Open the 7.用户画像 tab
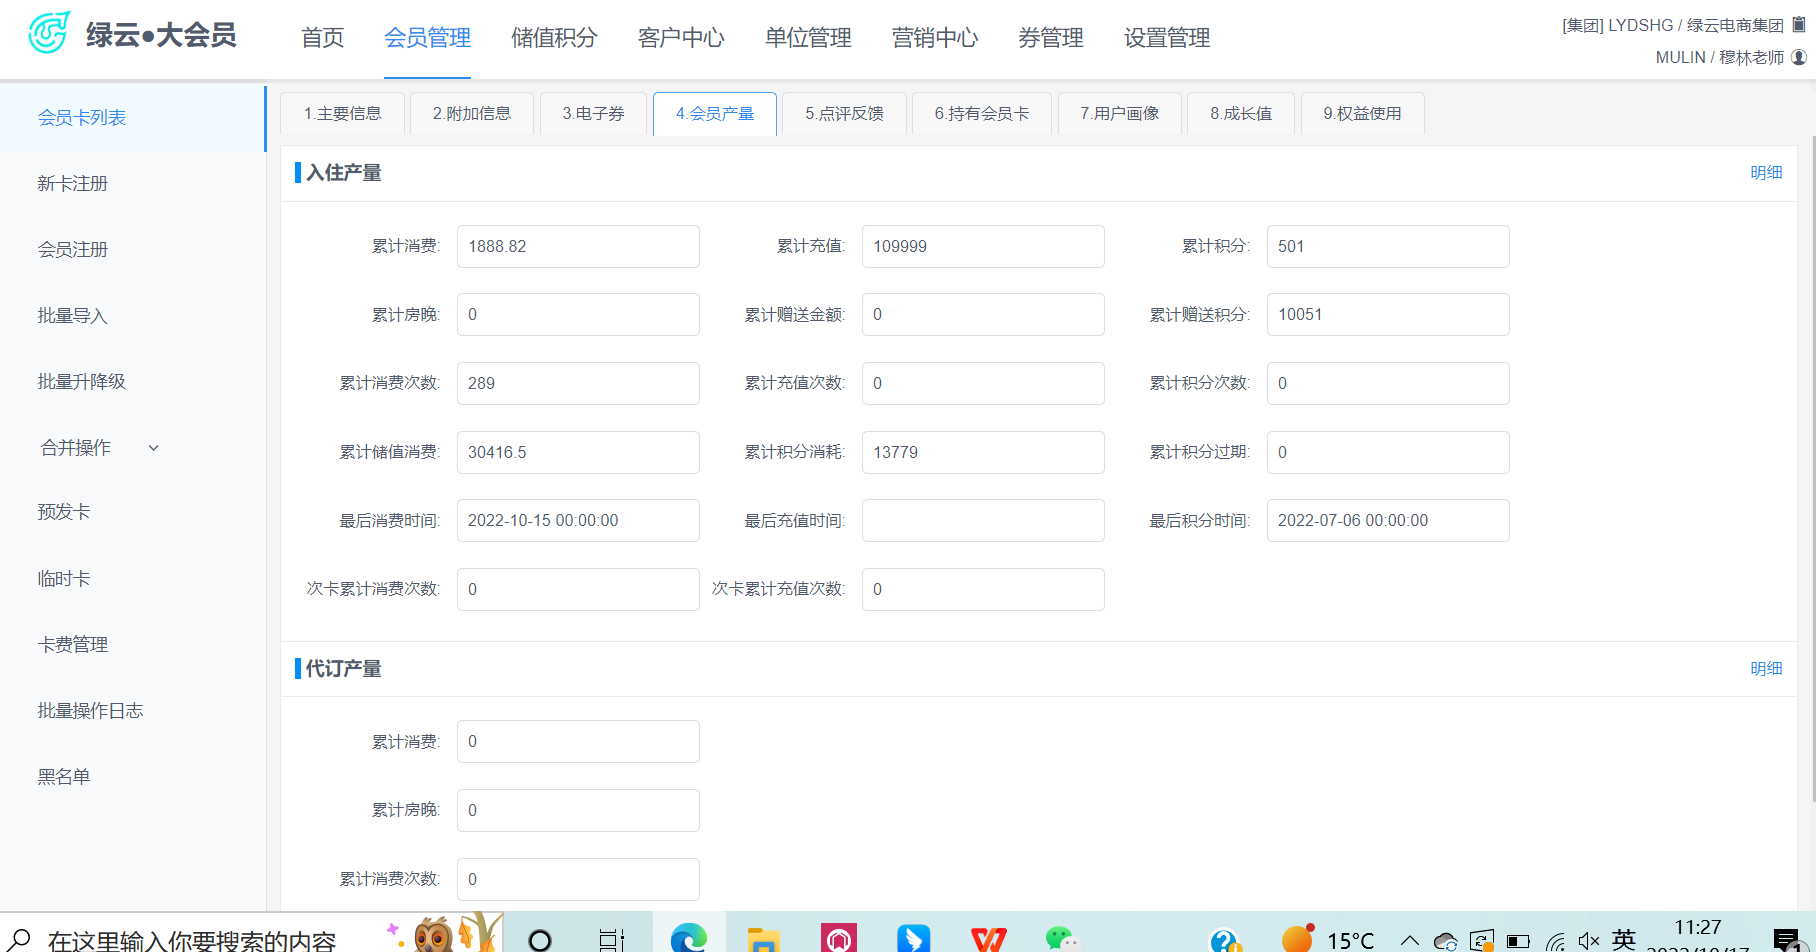 click(x=1119, y=114)
